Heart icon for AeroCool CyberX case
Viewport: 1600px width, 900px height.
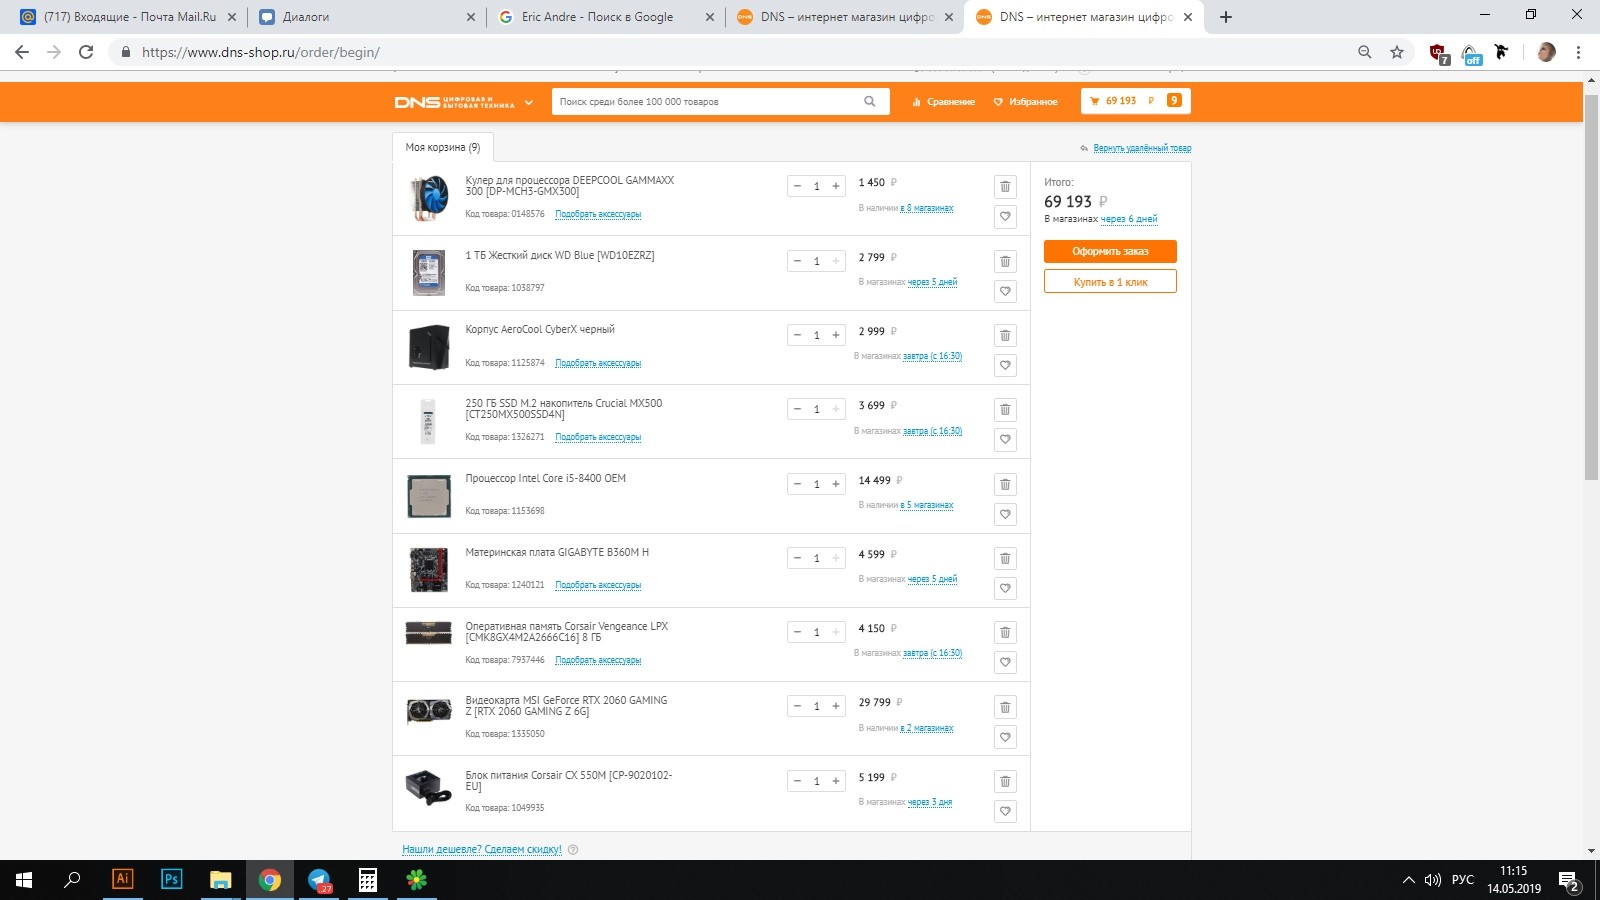point(1005,365)
